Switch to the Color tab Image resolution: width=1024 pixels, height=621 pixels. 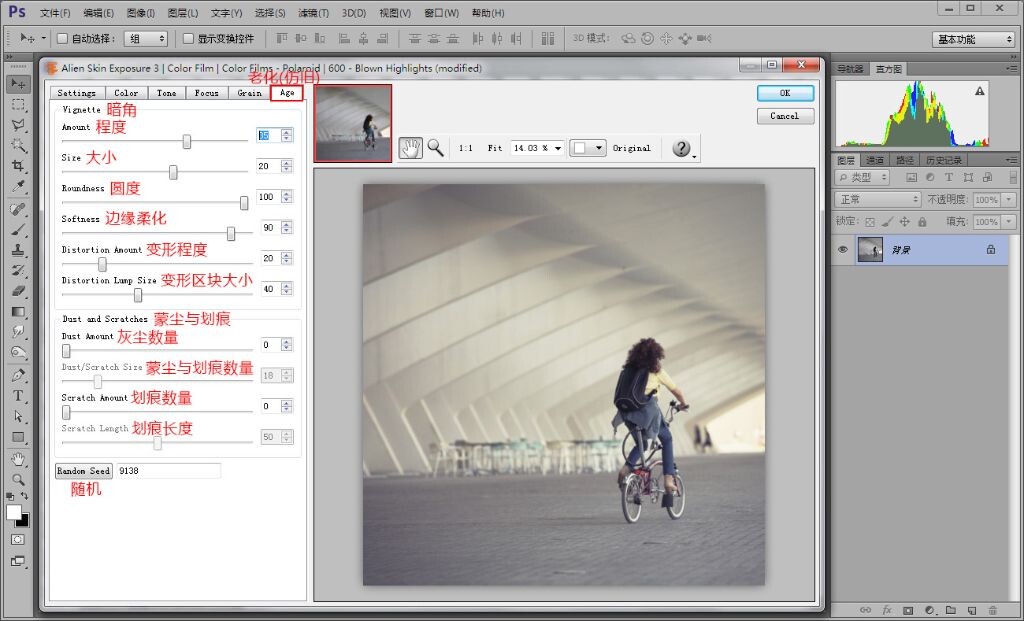point(126,93)
